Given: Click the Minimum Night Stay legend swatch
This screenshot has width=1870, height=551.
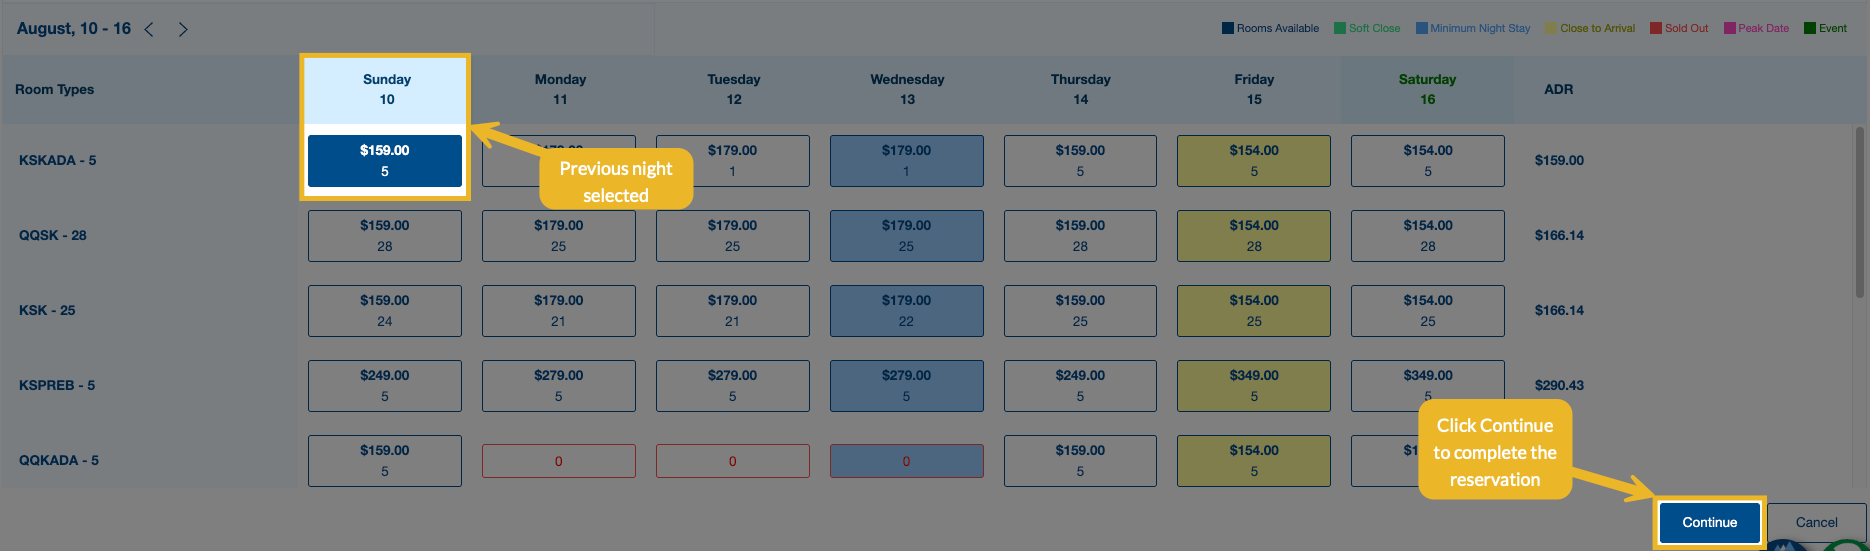Looking at the screenshot, I should click(1421, 28).
